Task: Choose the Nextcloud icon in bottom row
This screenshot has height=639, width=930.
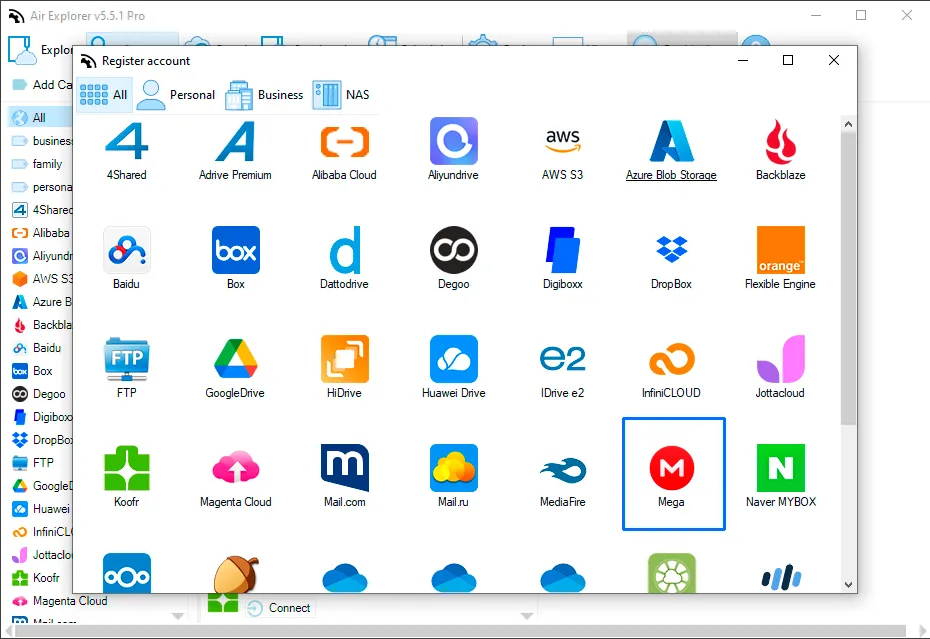Action: pos(126,573)
